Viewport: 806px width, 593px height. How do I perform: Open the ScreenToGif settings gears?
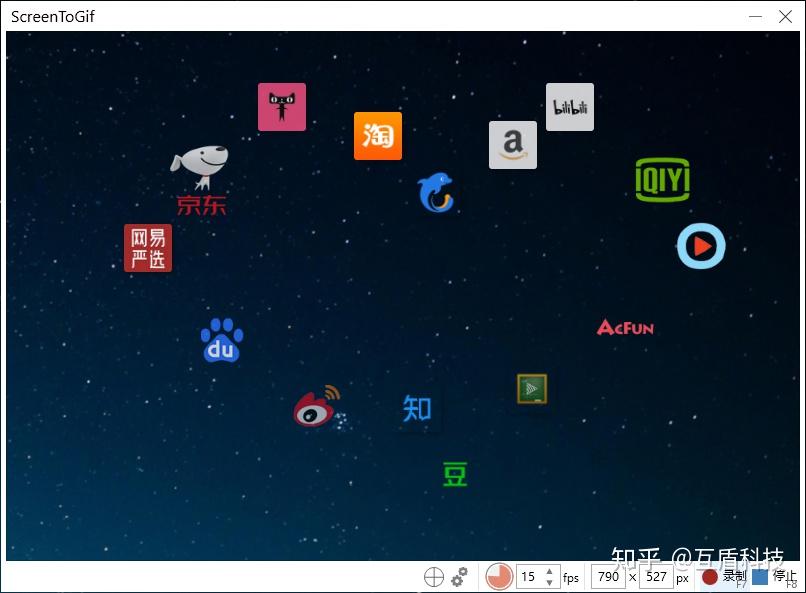point(460,577)
